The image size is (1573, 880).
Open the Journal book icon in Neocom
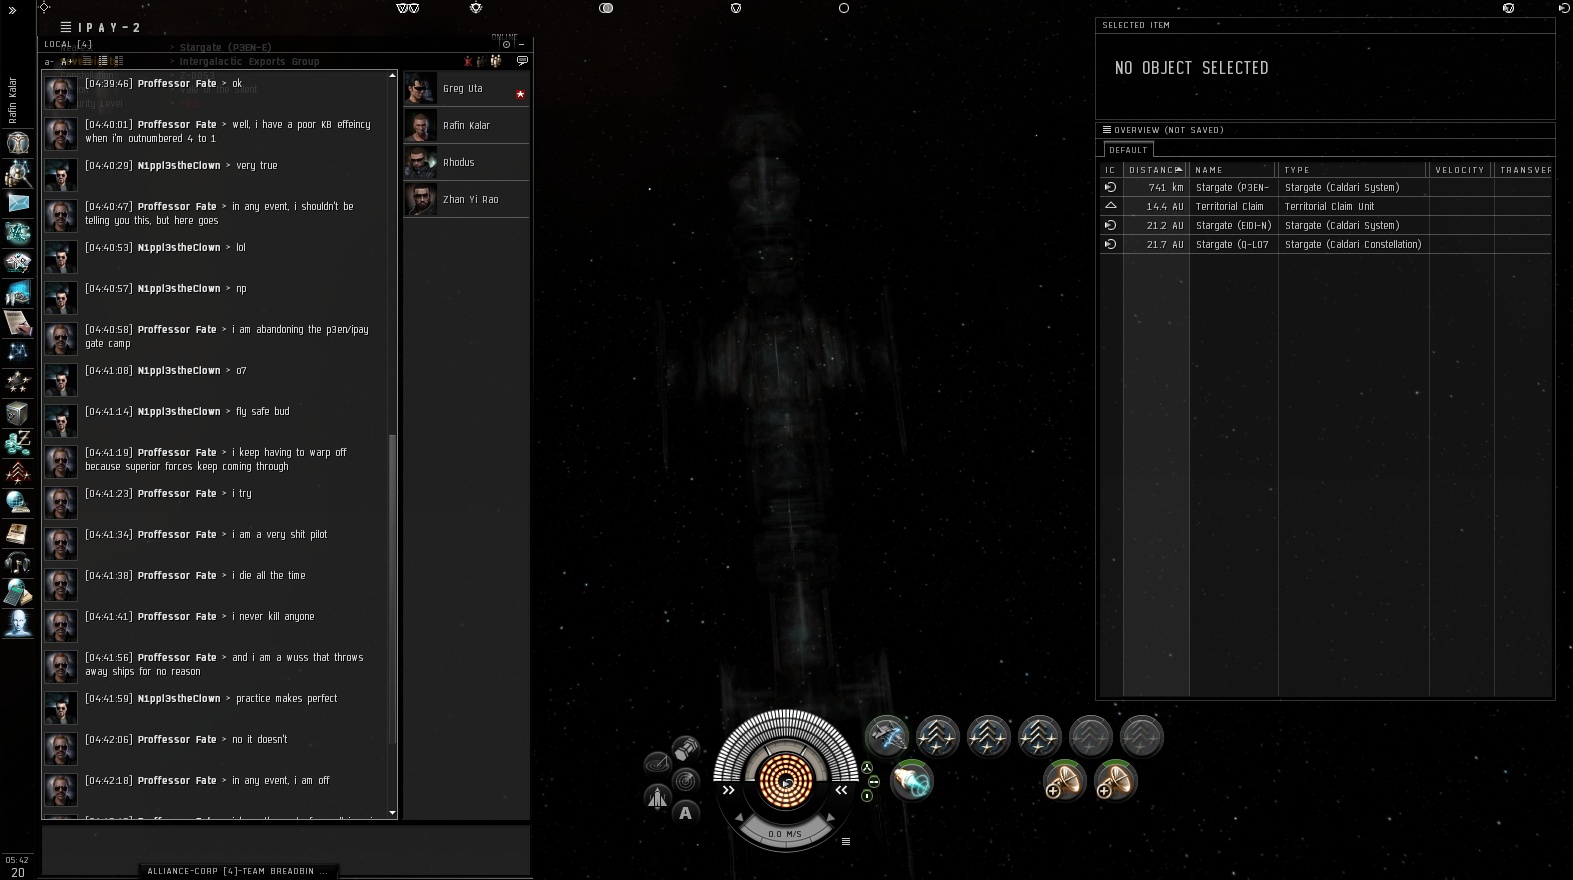18,533
